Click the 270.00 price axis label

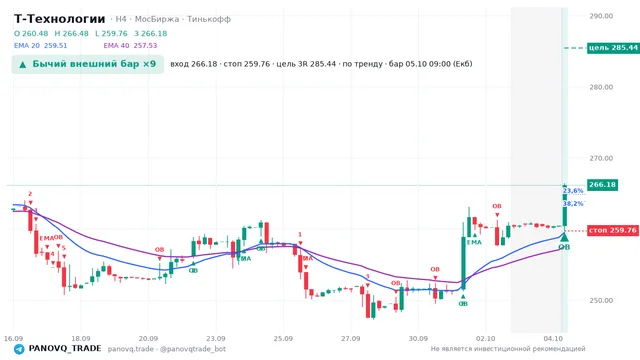coord(601,158)
